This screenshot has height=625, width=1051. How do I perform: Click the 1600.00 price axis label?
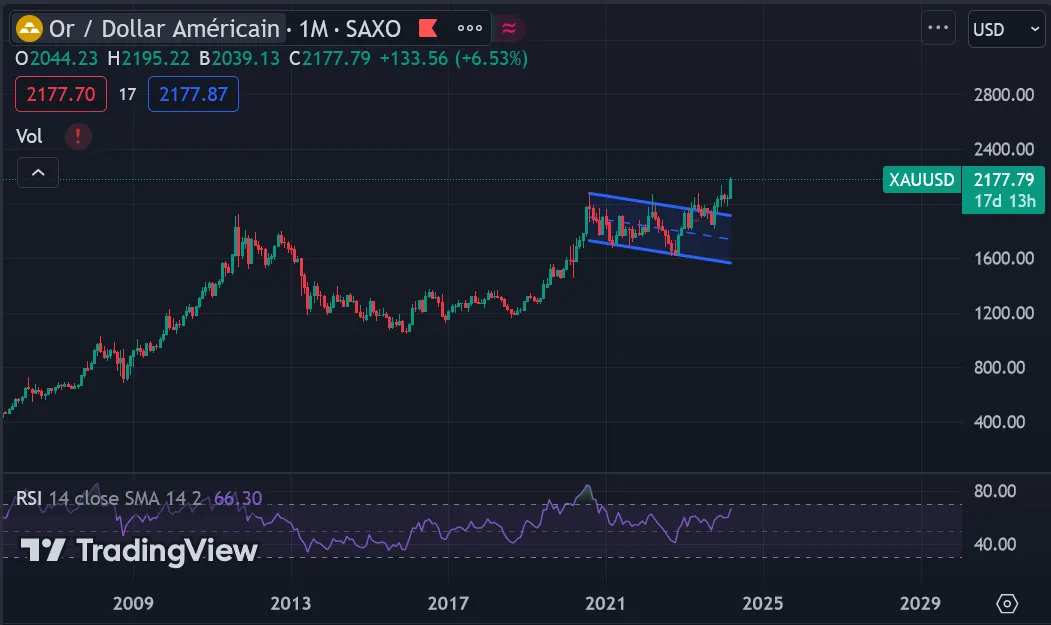[1003, 258]
